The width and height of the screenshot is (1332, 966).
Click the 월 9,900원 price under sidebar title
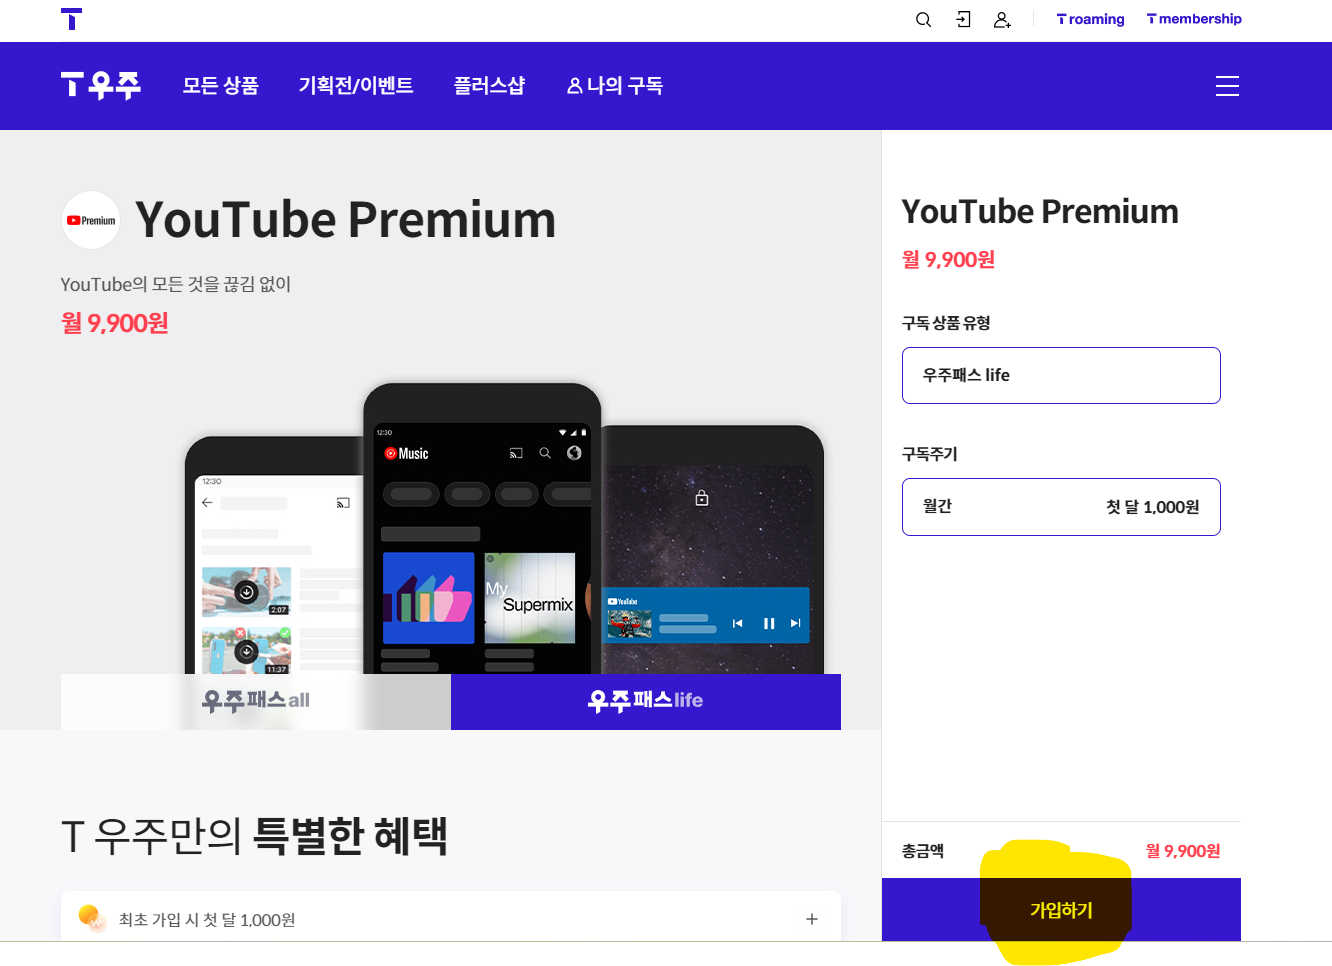point(948,260)
